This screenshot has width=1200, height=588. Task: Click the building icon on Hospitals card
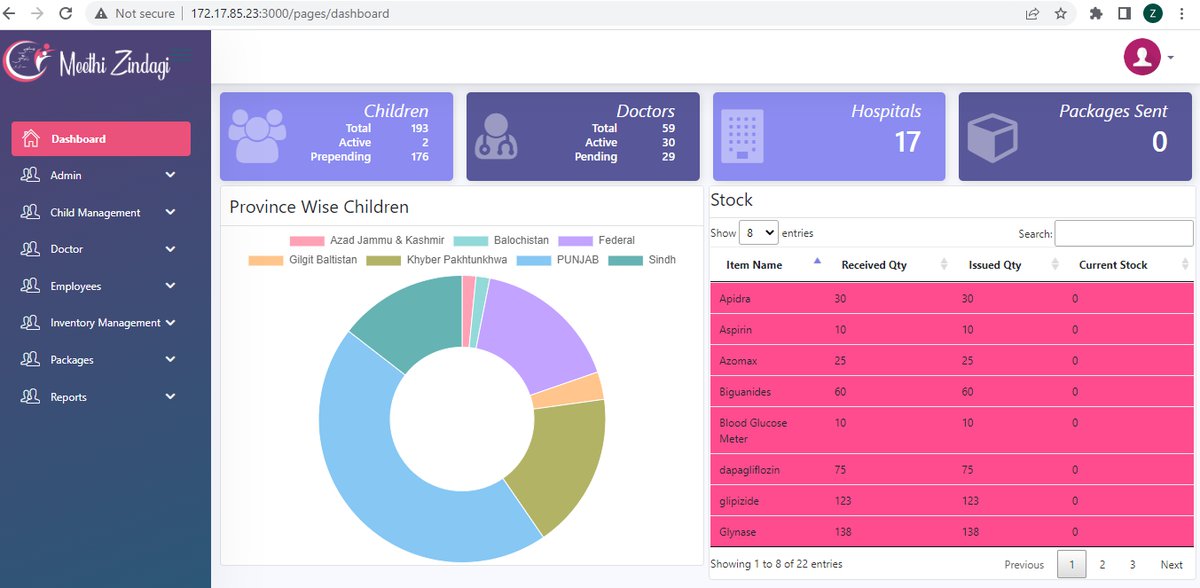pyautogui.click(x=742, y=136)
